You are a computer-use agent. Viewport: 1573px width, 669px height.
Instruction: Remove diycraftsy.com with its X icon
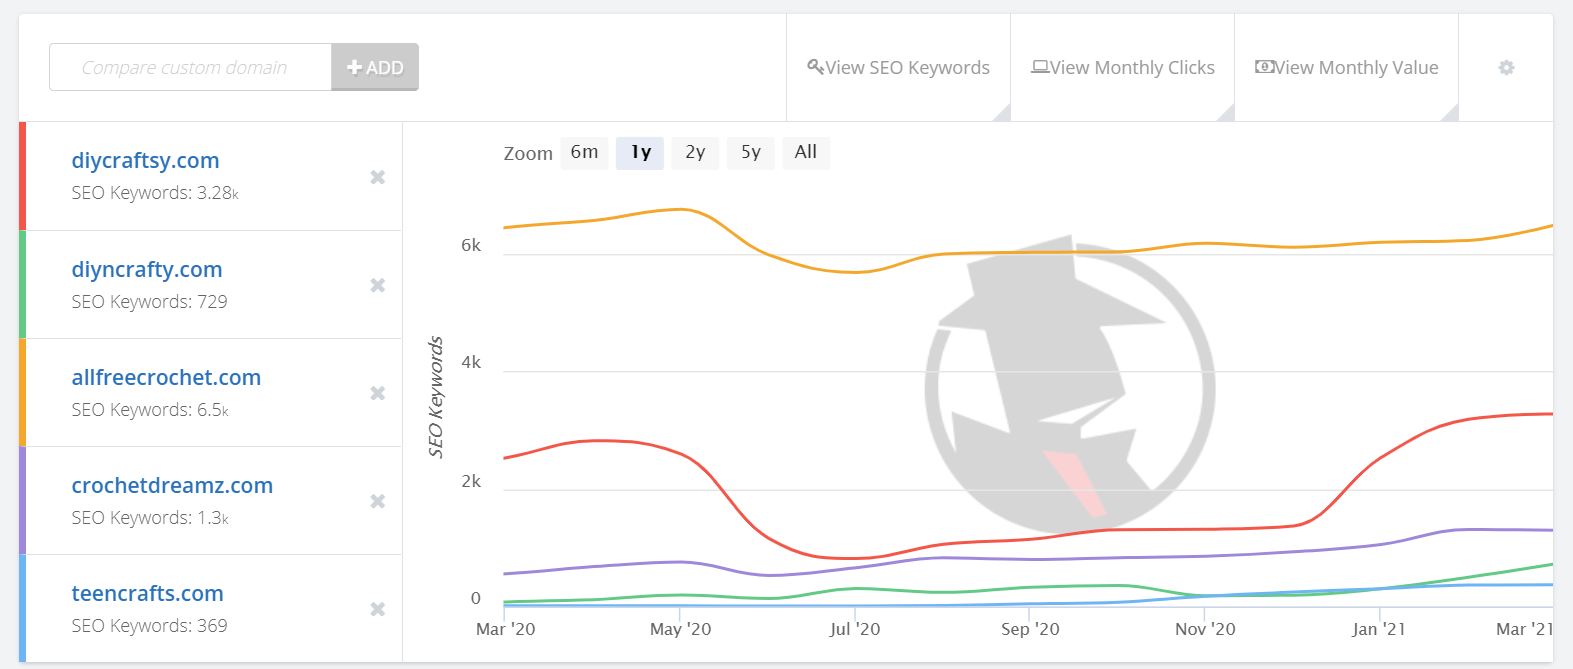click(x=378, y=177)
